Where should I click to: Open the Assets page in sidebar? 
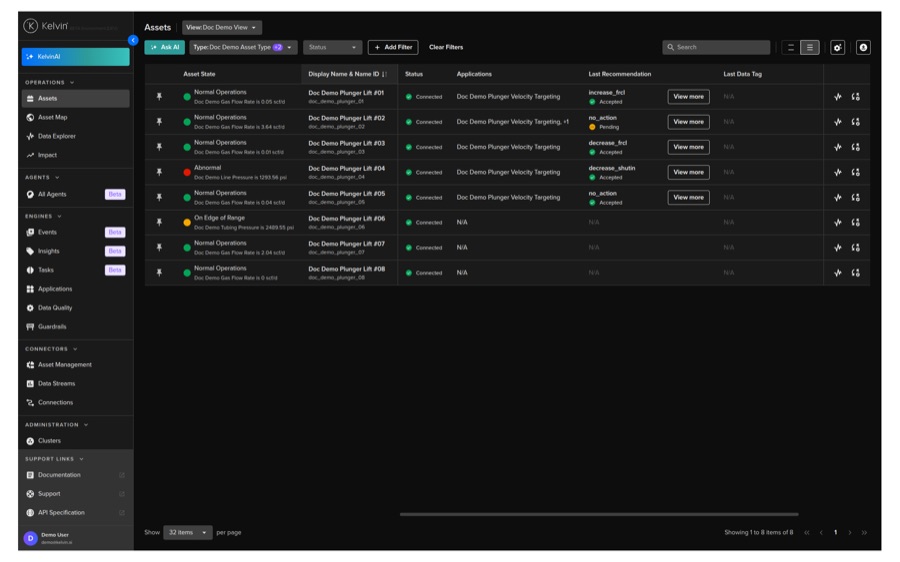pos(76,99)
